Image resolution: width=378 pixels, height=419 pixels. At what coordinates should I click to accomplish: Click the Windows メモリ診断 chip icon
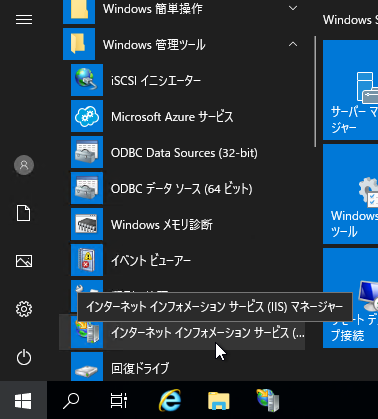tap(87, 224)
